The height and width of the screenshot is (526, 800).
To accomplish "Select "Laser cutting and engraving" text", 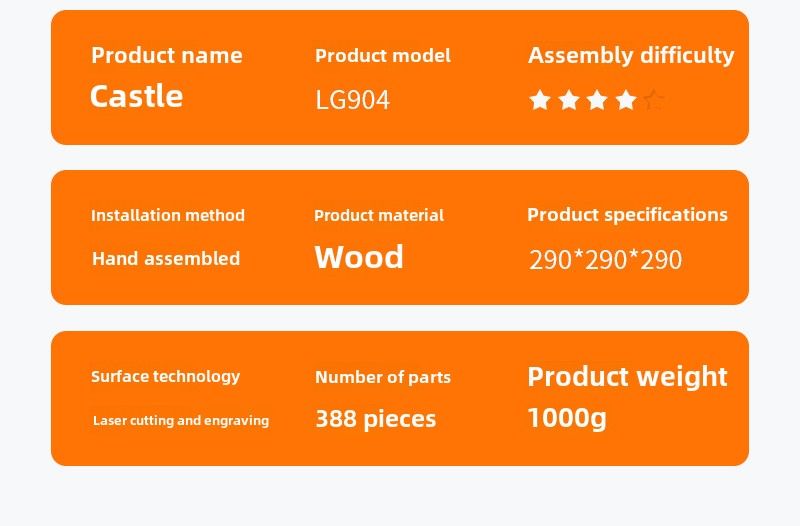I will [x=181, y=420].
